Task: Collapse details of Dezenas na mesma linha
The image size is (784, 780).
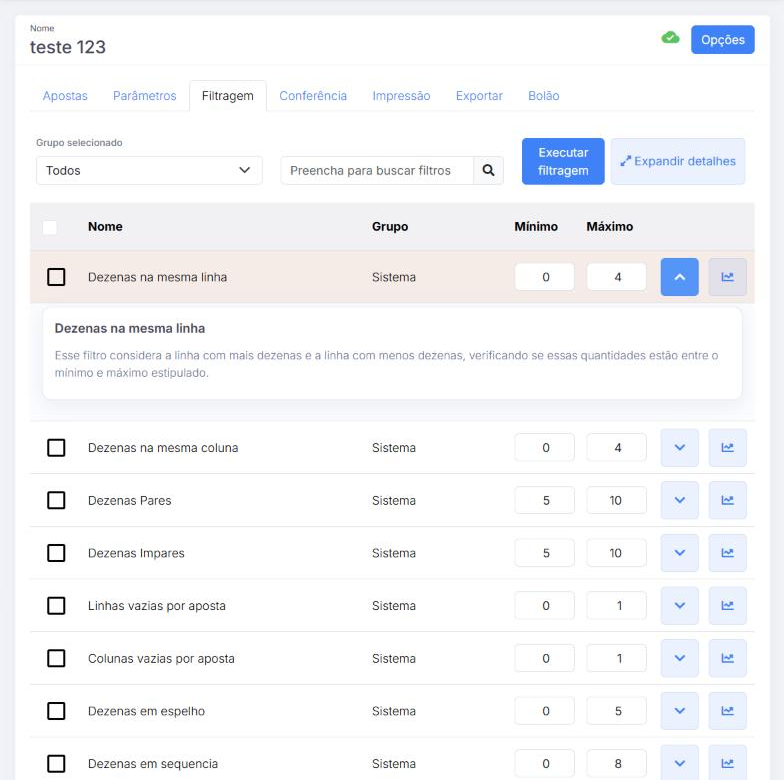Action: point(680,277)
